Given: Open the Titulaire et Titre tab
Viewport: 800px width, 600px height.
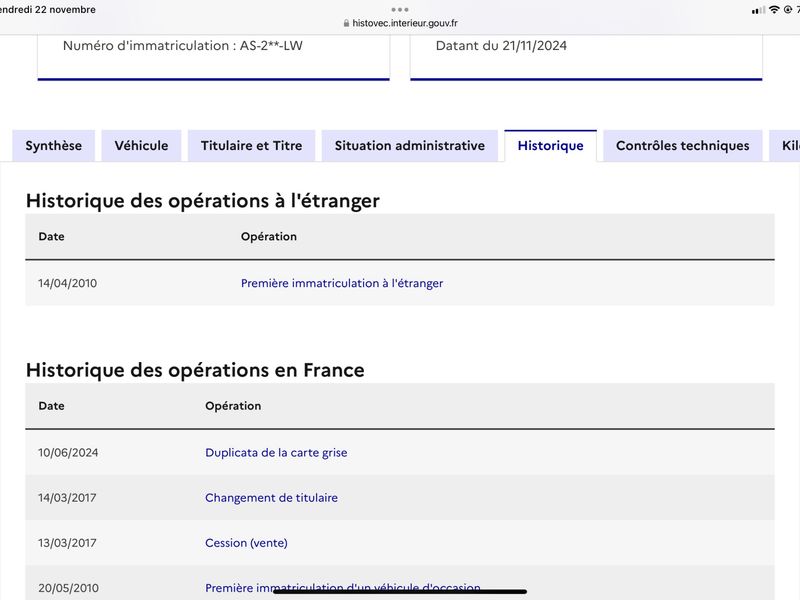Looking at the screenshot, I should click(252, 146).
